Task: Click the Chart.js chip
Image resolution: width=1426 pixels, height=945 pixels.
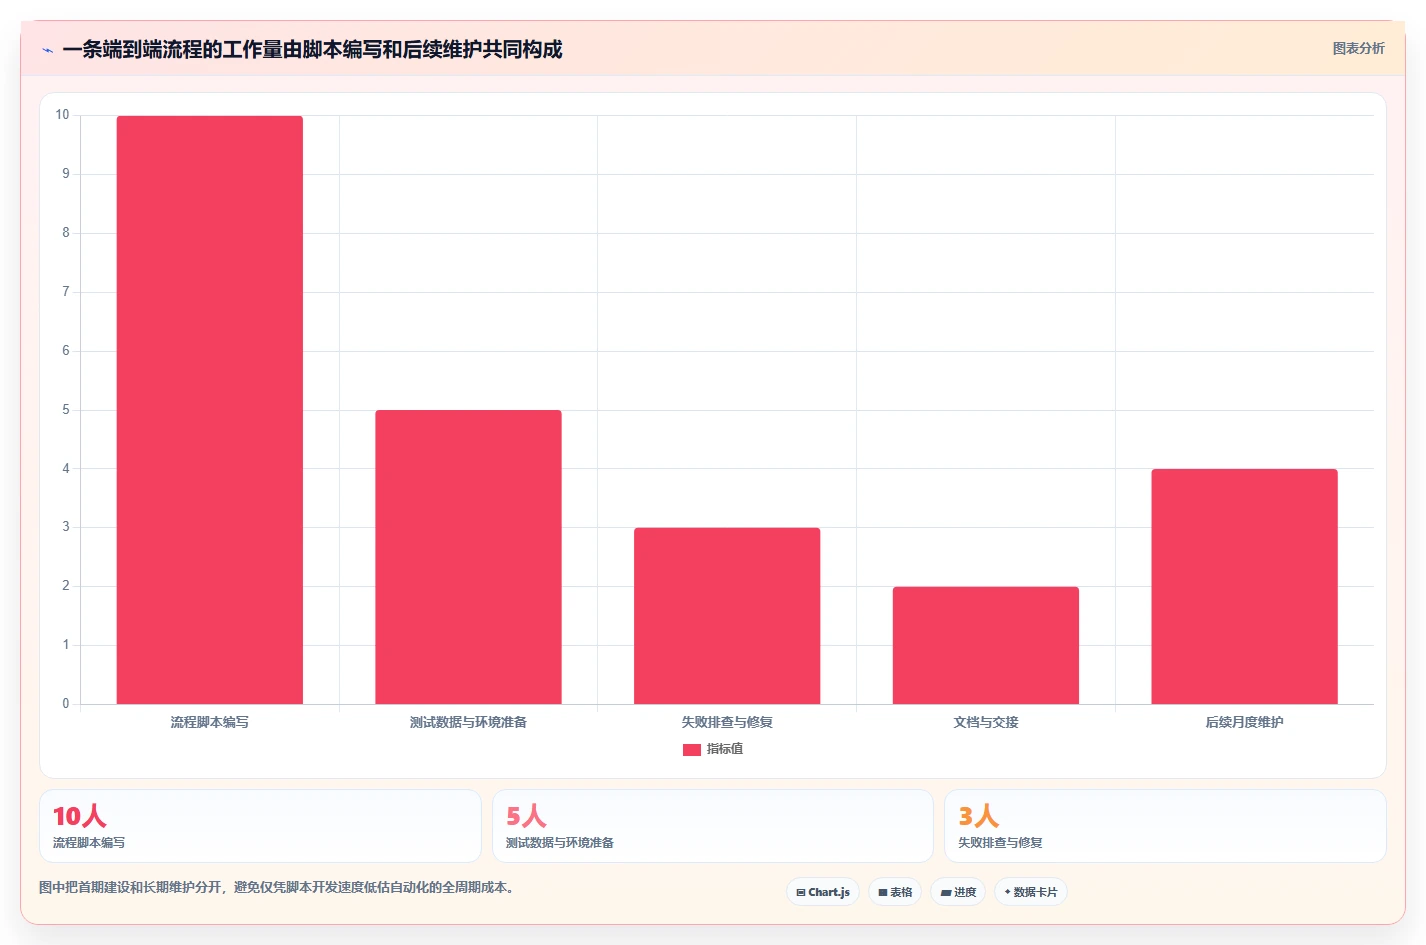Action: (823, 892)
